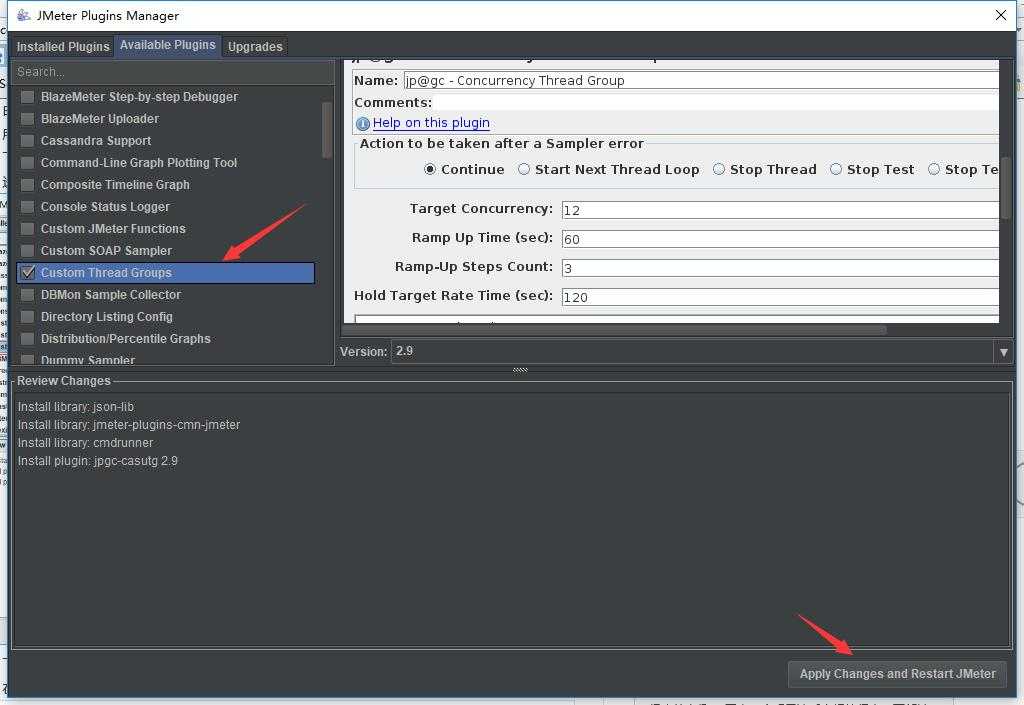Screen dimensions: 1024x705
Task: Click the Name field of thread group
Action: (701, 80)
